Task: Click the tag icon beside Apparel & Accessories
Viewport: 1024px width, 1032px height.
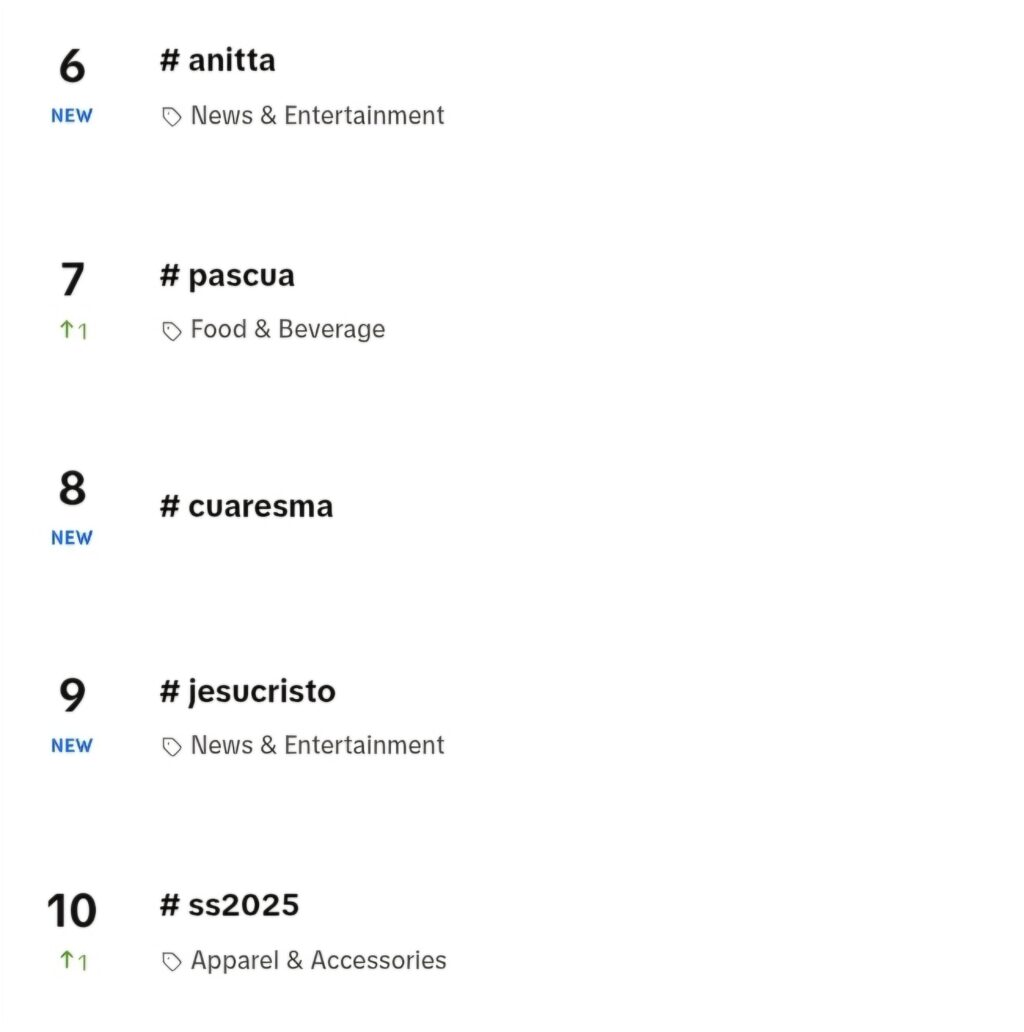Action: (172, 962)
